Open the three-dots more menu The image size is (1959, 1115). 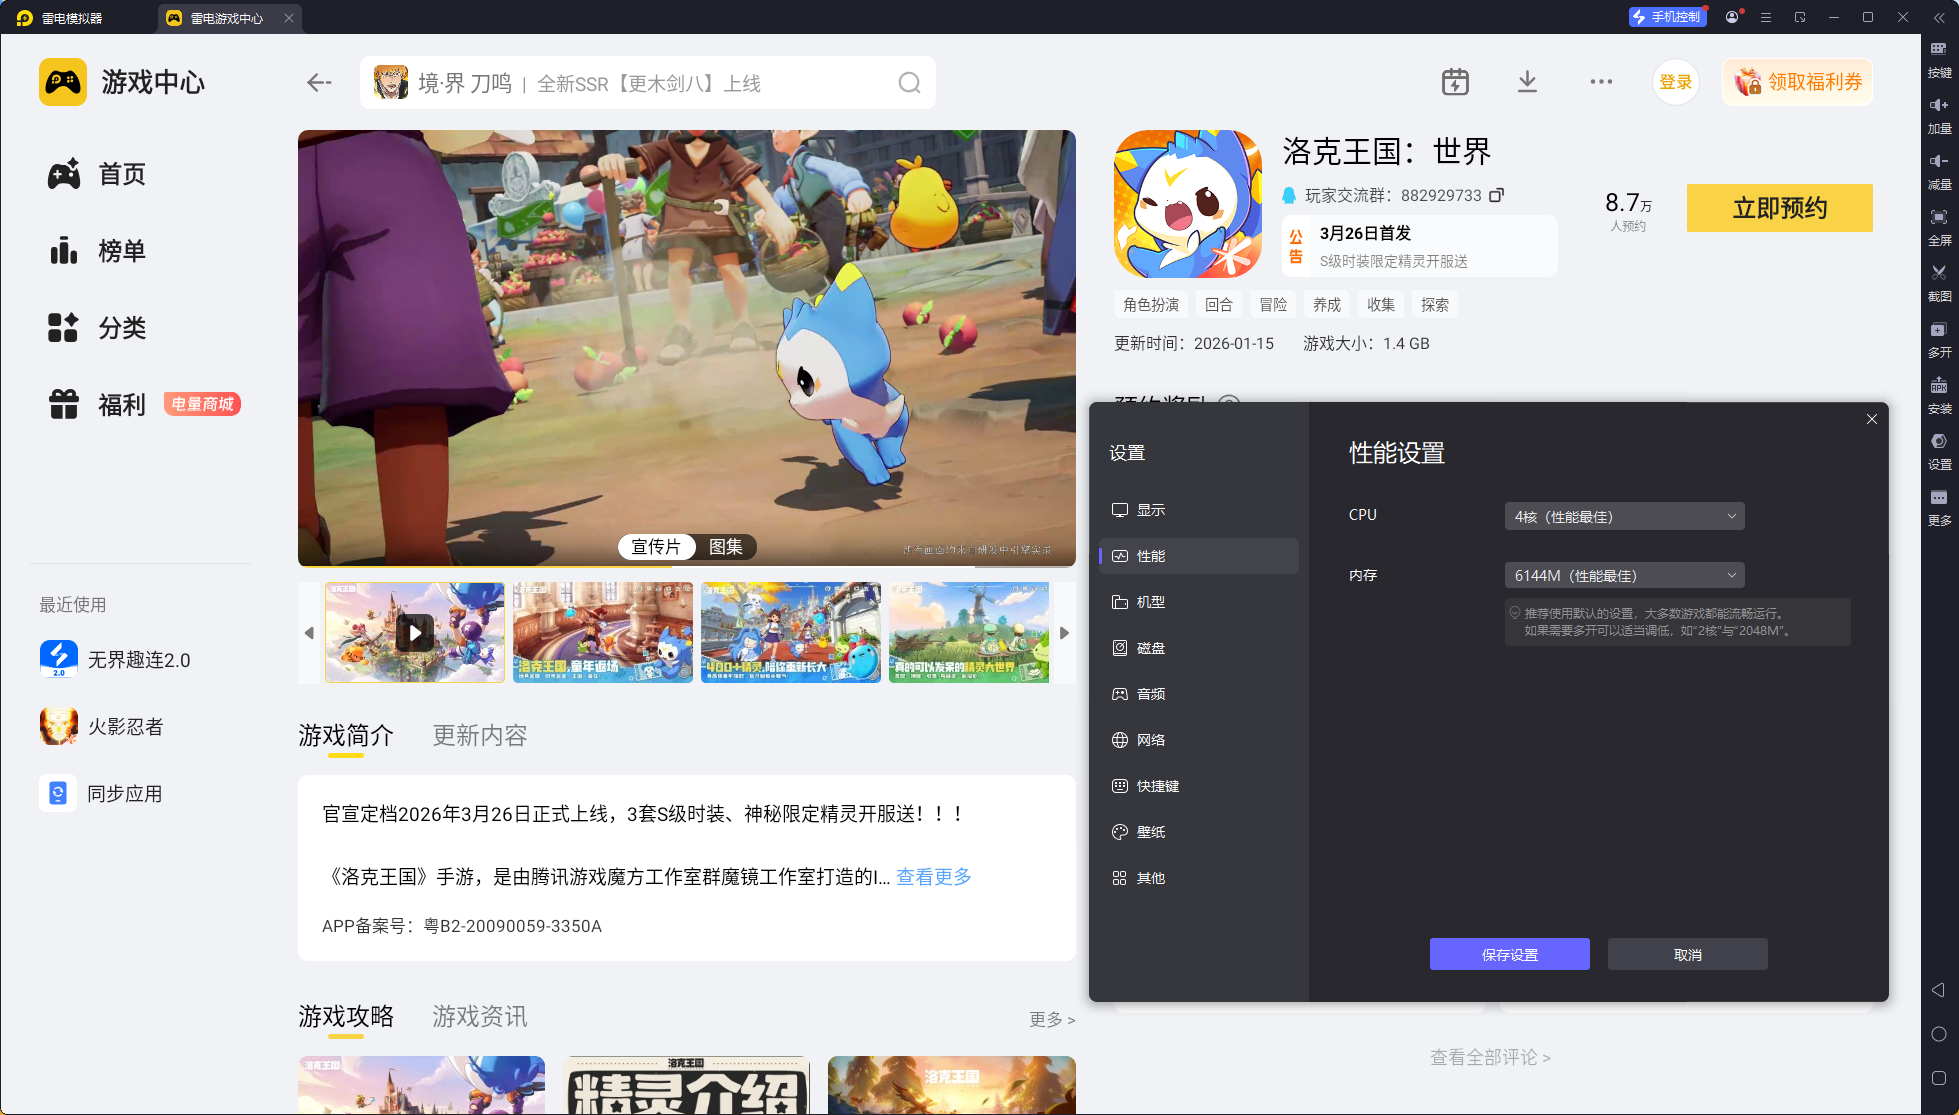[1601, 82]
